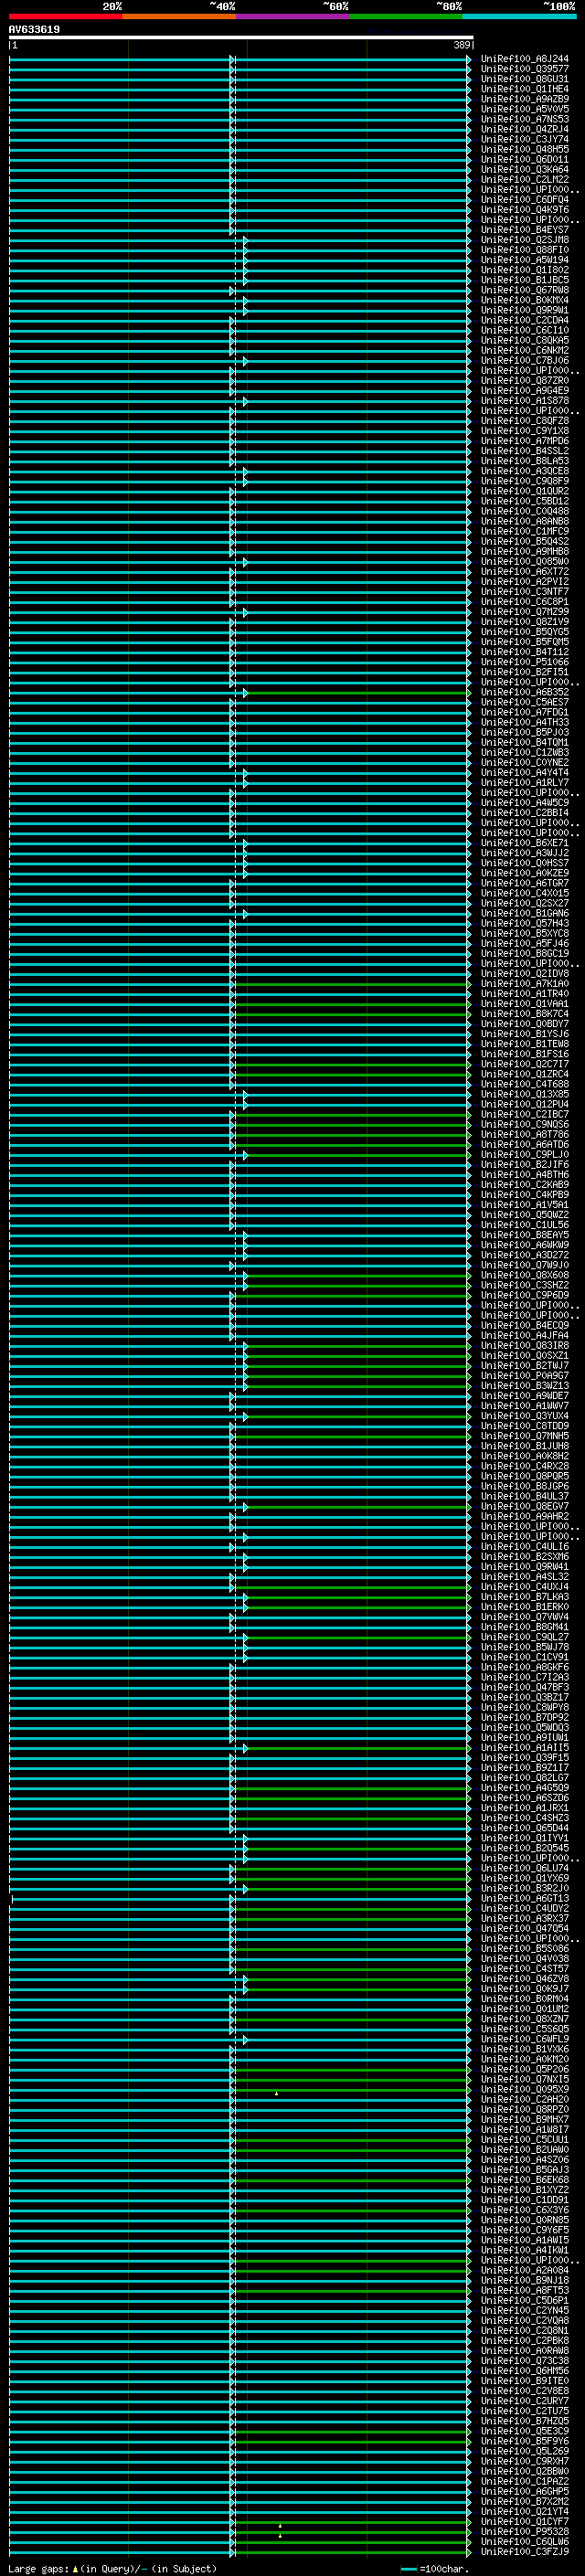This screenshot has height=2576, width=585.
Task: Select label UniRef100_A1V5A1
Action: (x=525, y=1204)
